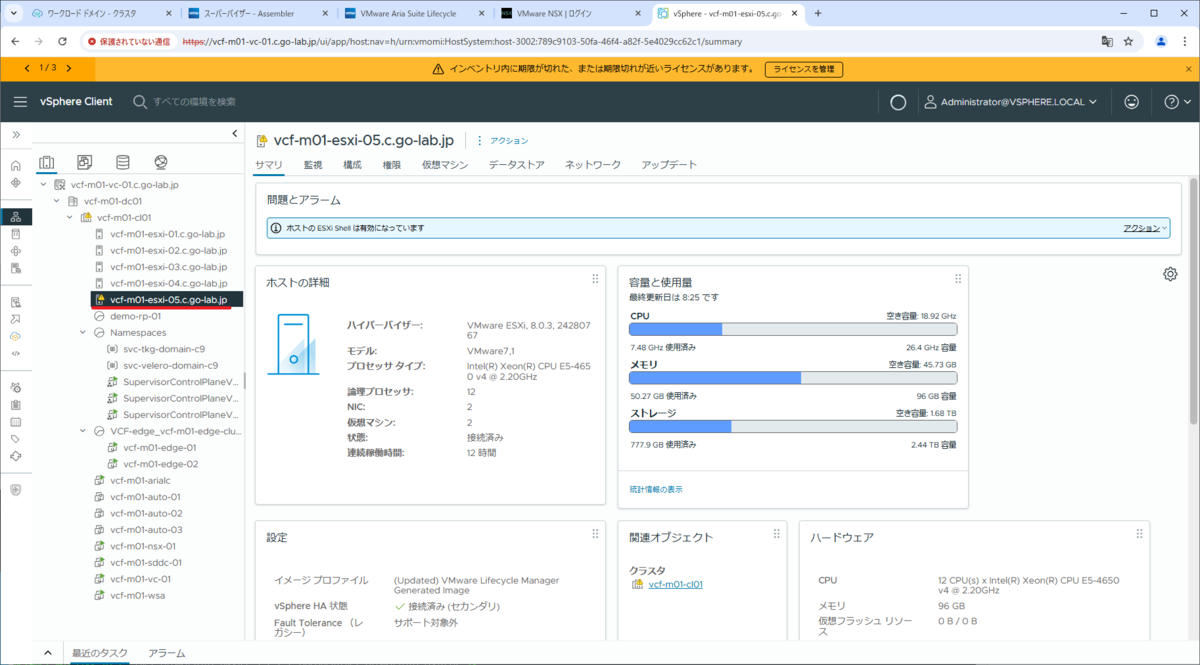This screenshot has height=665, width=1200.
Task: Collapse the Namespaces resource pool node
Action: [83, 332]
